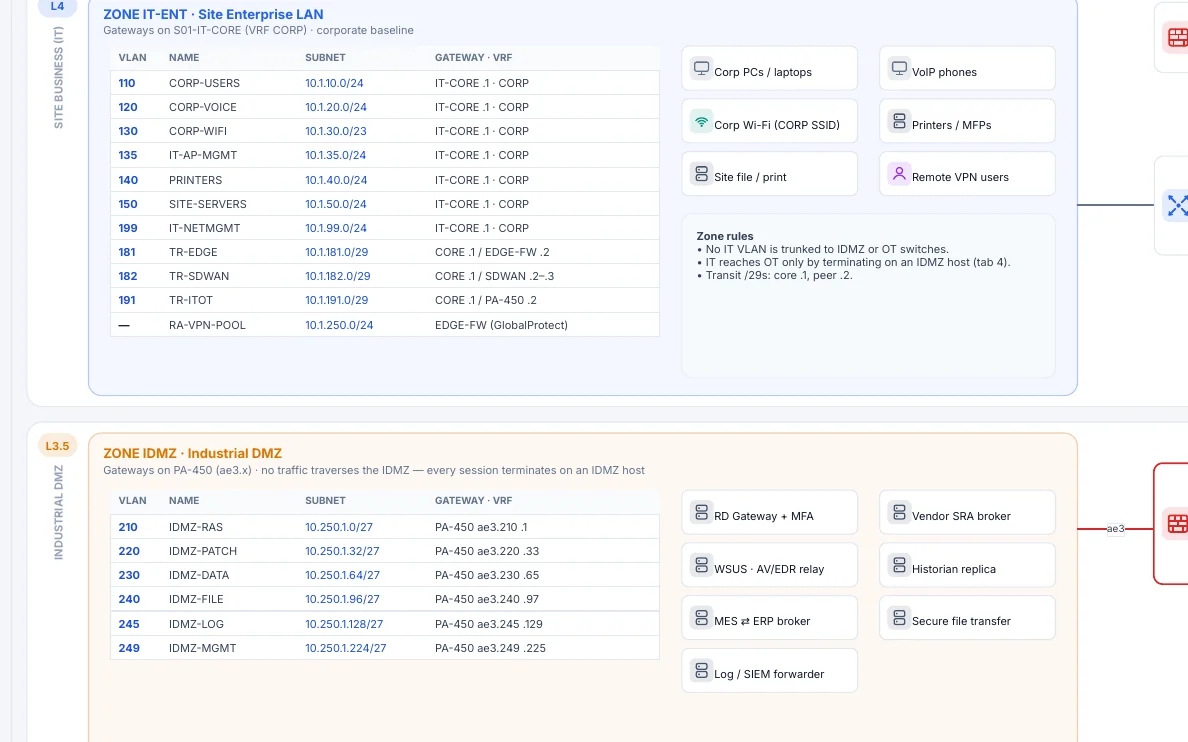Image resolution: width=1188 pixels, height=742 pixels.
Task: Open subnet link 10.250.1.96/27
Action: tap(342, 599)
